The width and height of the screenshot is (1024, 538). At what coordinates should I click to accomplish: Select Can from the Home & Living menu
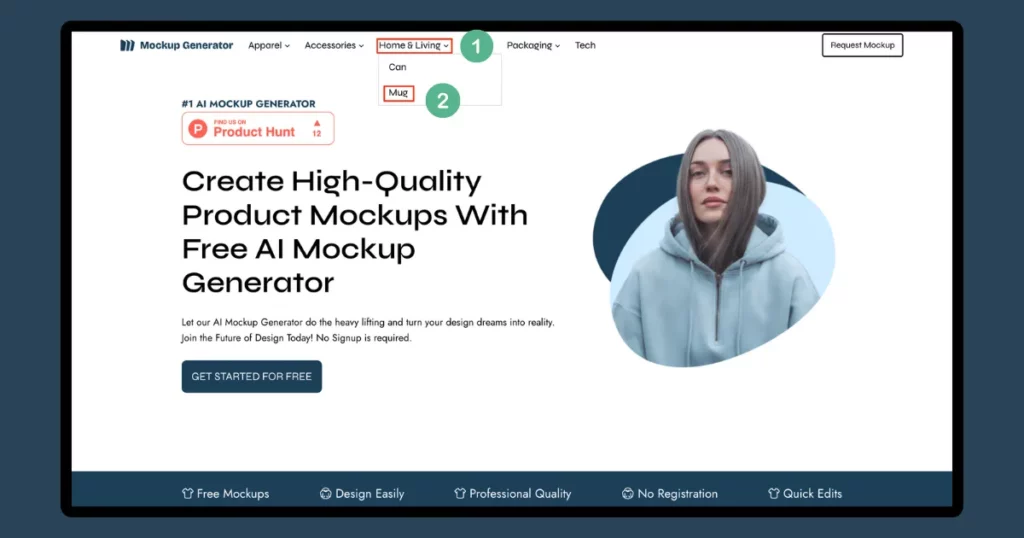(x=398, y=67)
